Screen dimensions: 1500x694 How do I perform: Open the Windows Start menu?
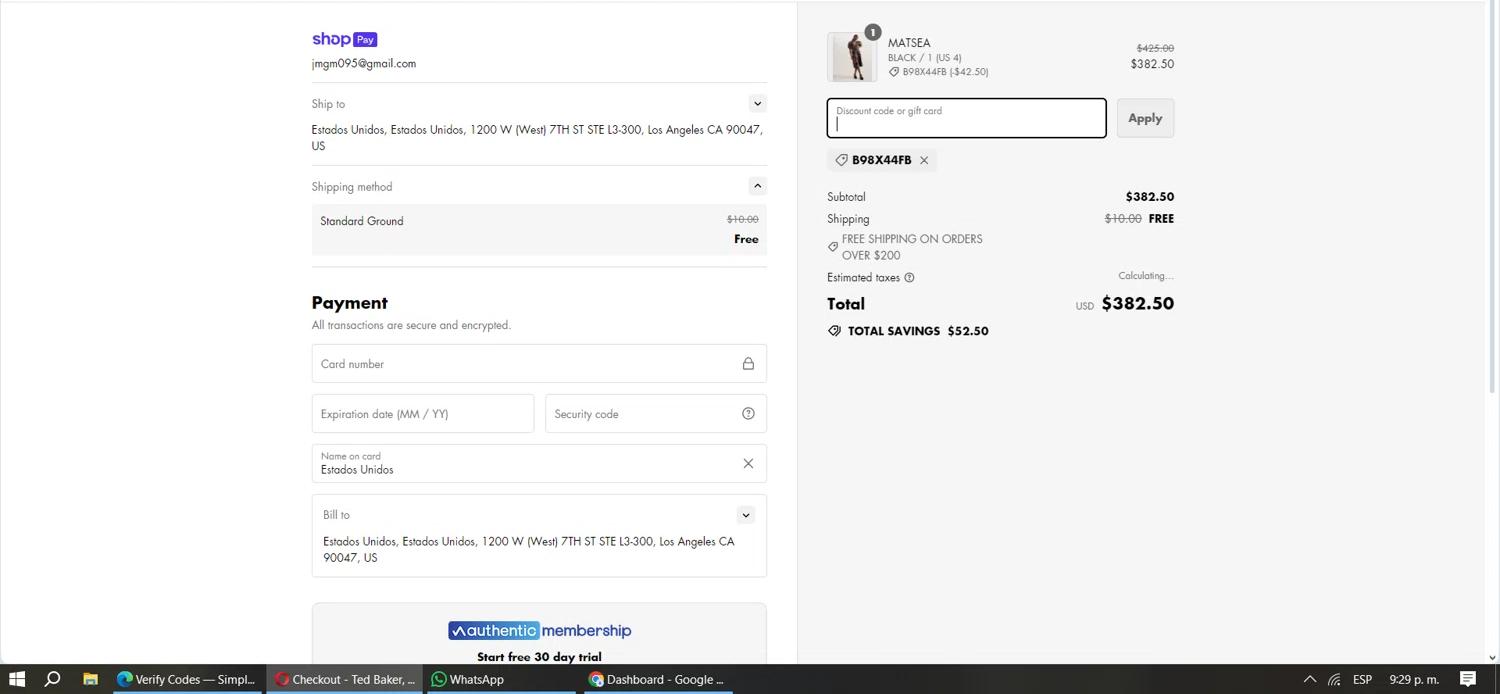[17, 679]
